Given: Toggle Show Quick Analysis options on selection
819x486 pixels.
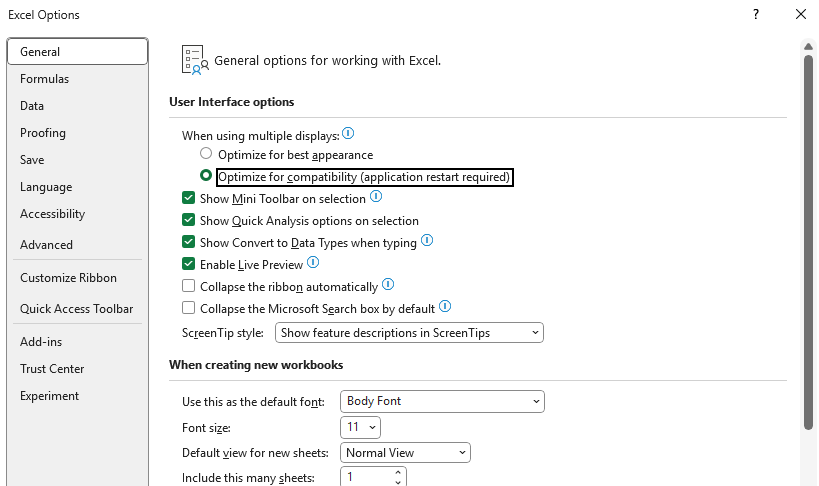Looking at the screenshot, I should tap(189, 219).
